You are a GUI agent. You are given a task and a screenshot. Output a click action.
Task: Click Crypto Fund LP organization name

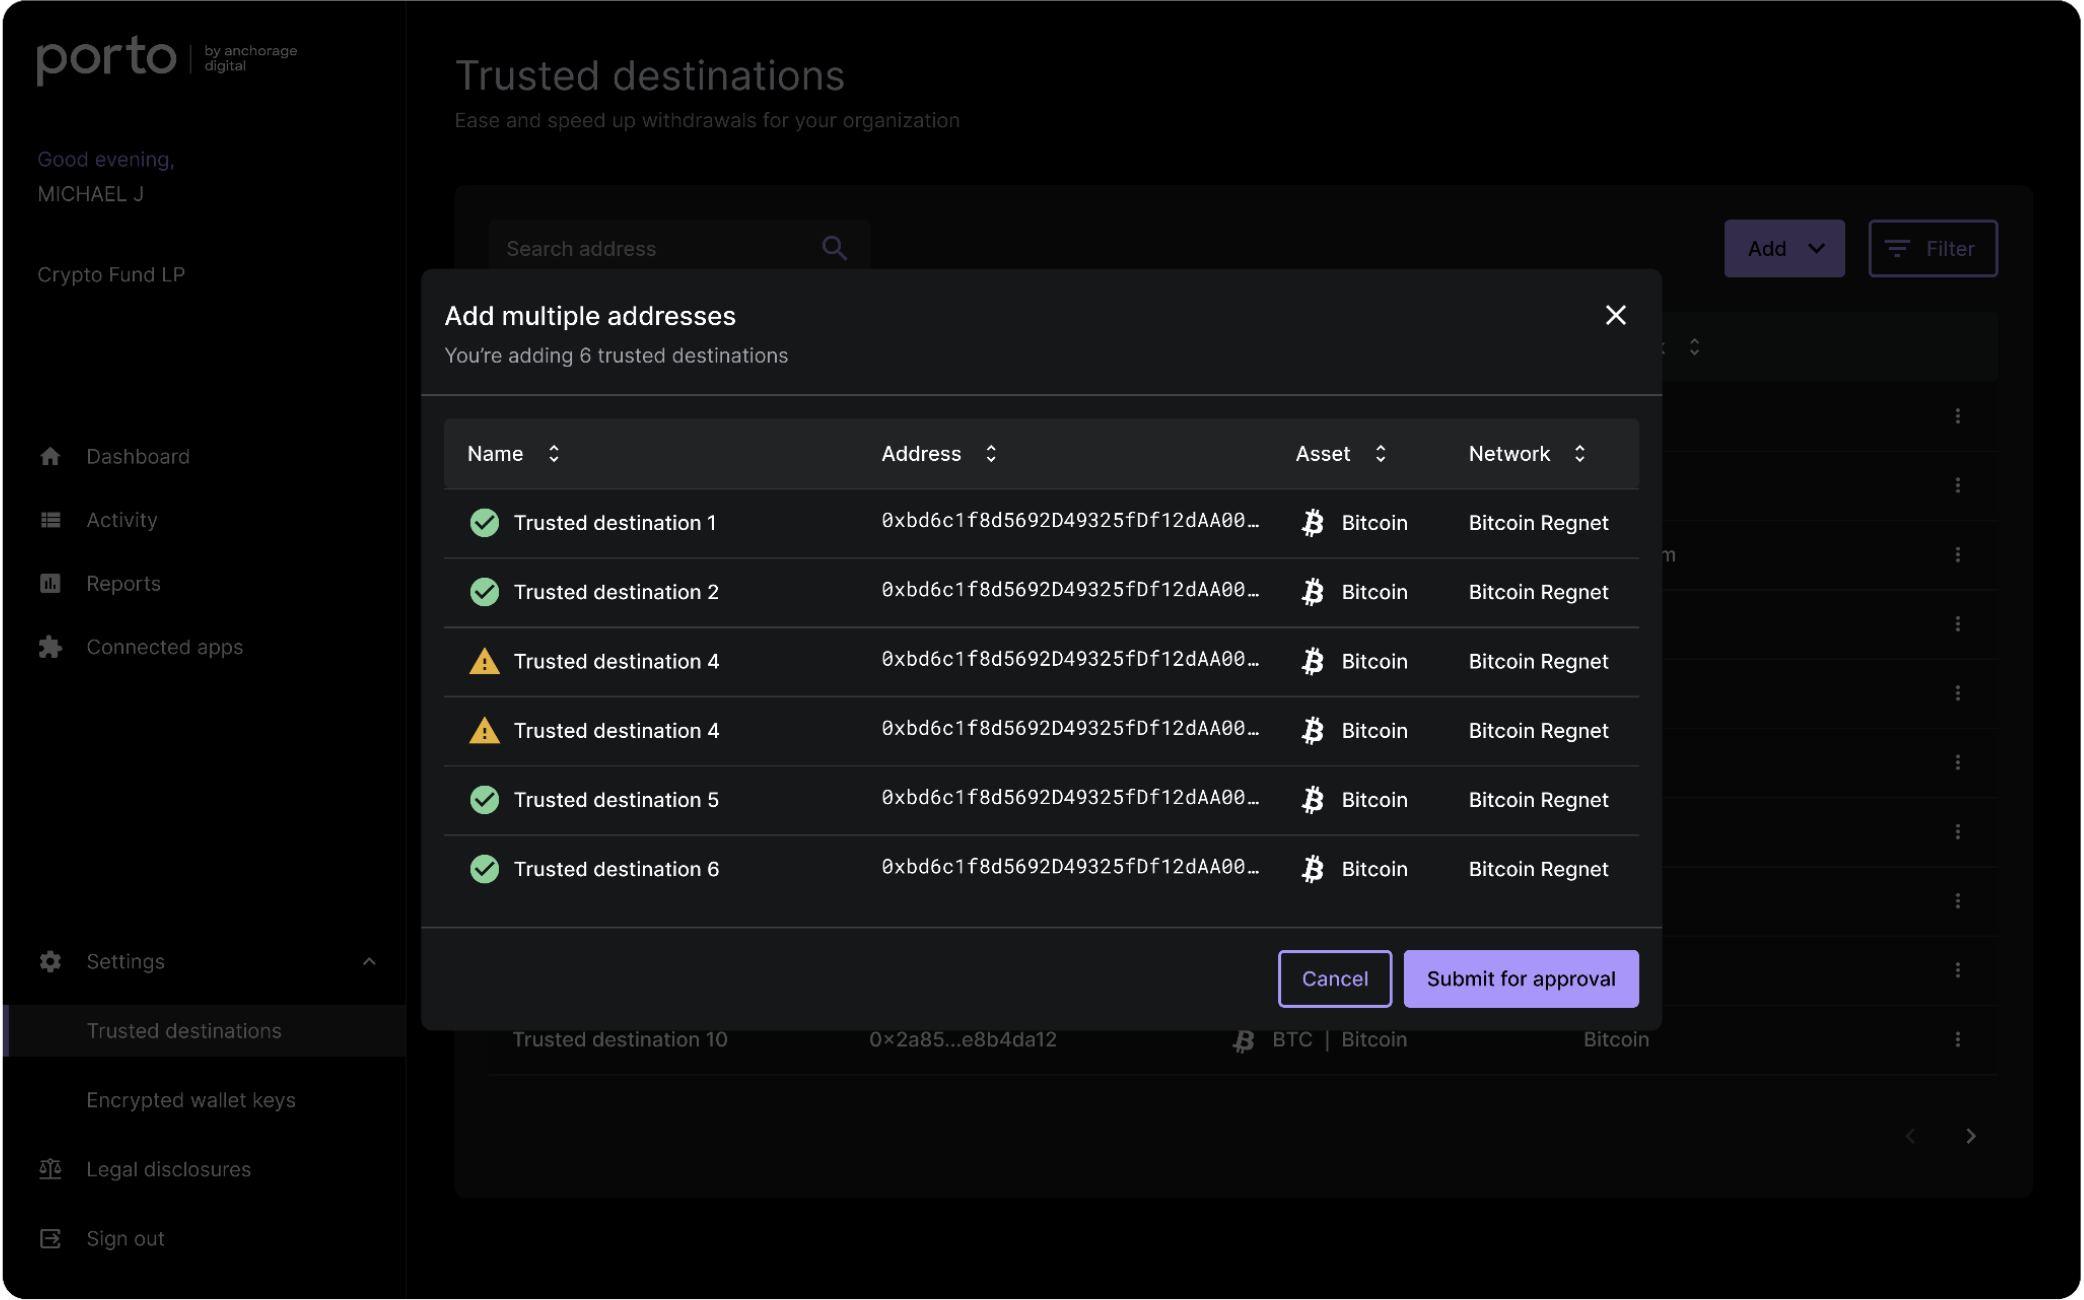[x=111, y=274]
